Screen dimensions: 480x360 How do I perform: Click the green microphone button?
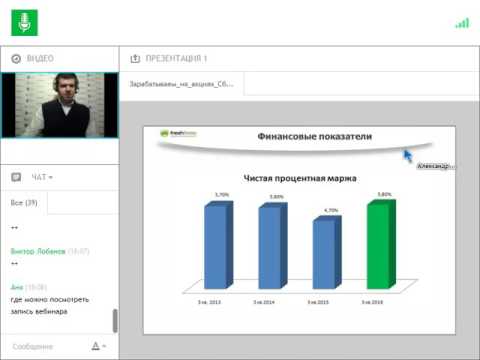click(x=24, y=23)
